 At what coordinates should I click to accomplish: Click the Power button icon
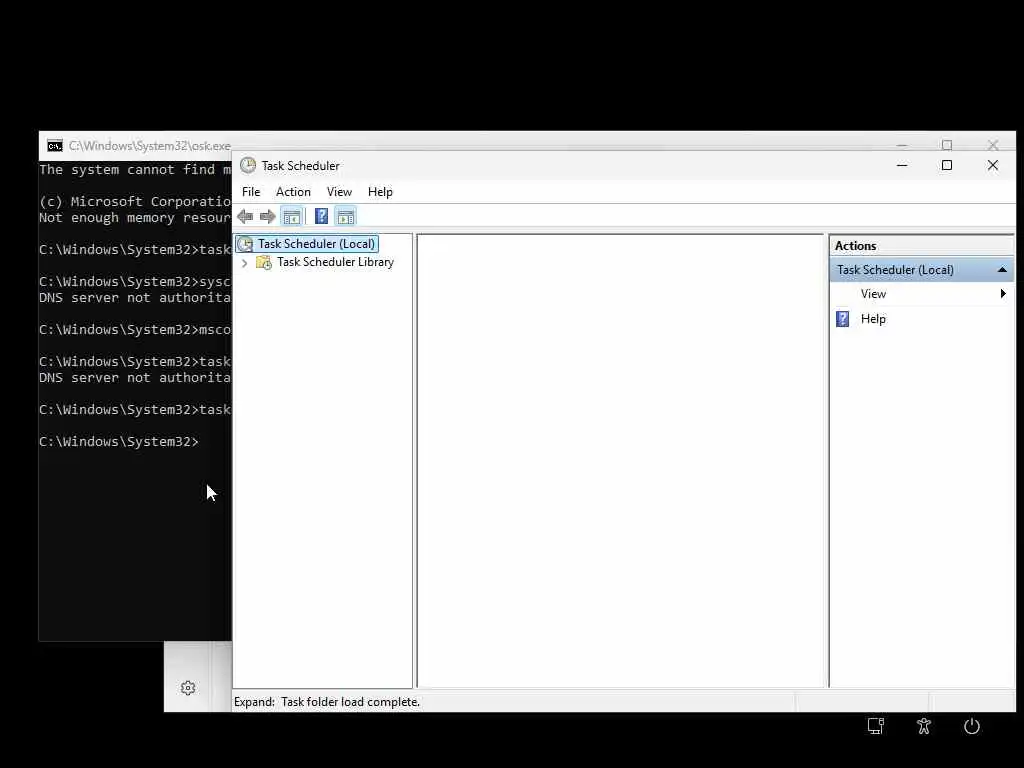[x=972, y=726]
